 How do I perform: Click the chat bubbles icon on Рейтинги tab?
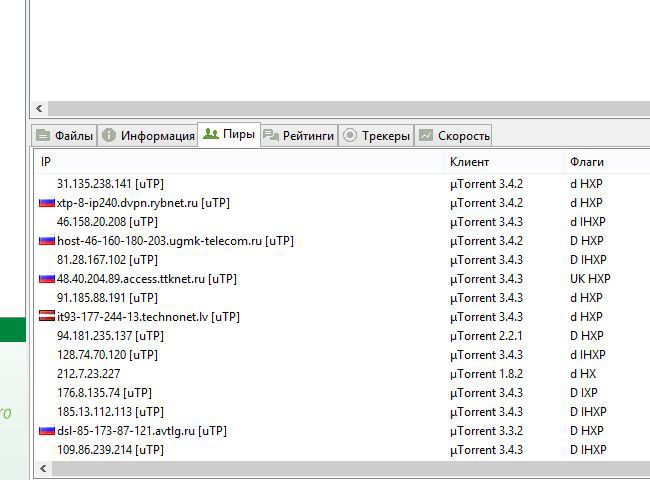tap(271, 135)
